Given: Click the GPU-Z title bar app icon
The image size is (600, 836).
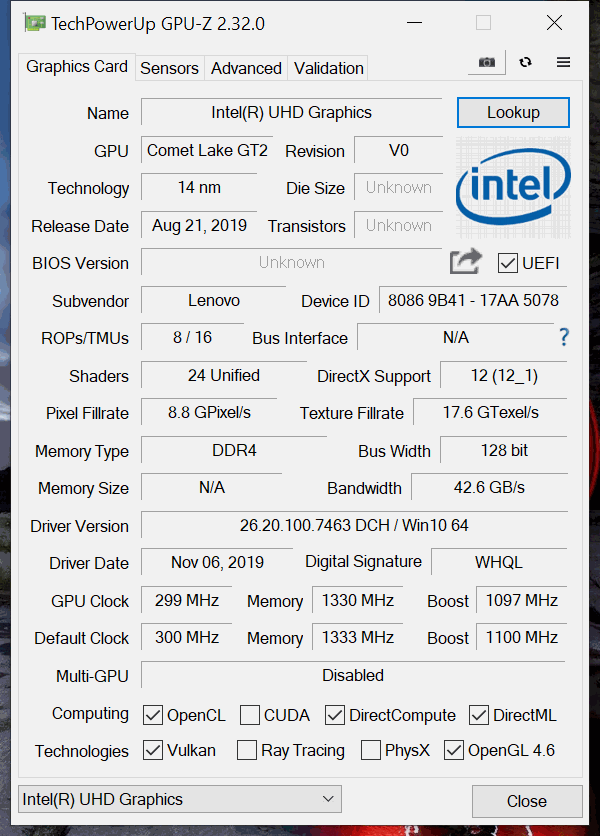Looking at the screenshot, I should click(x=35, y=23).
